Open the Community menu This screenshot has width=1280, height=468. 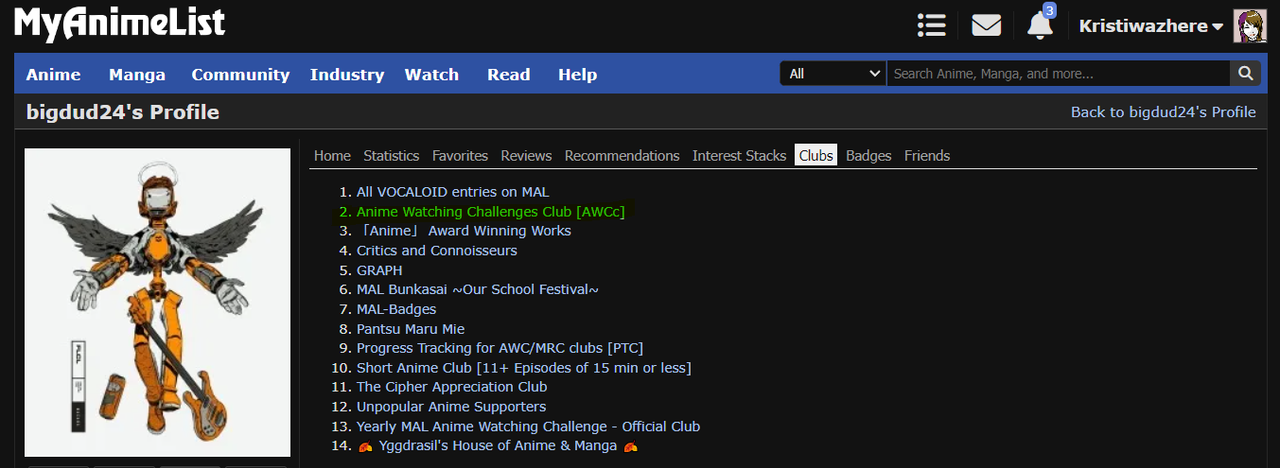pos(240,74)
